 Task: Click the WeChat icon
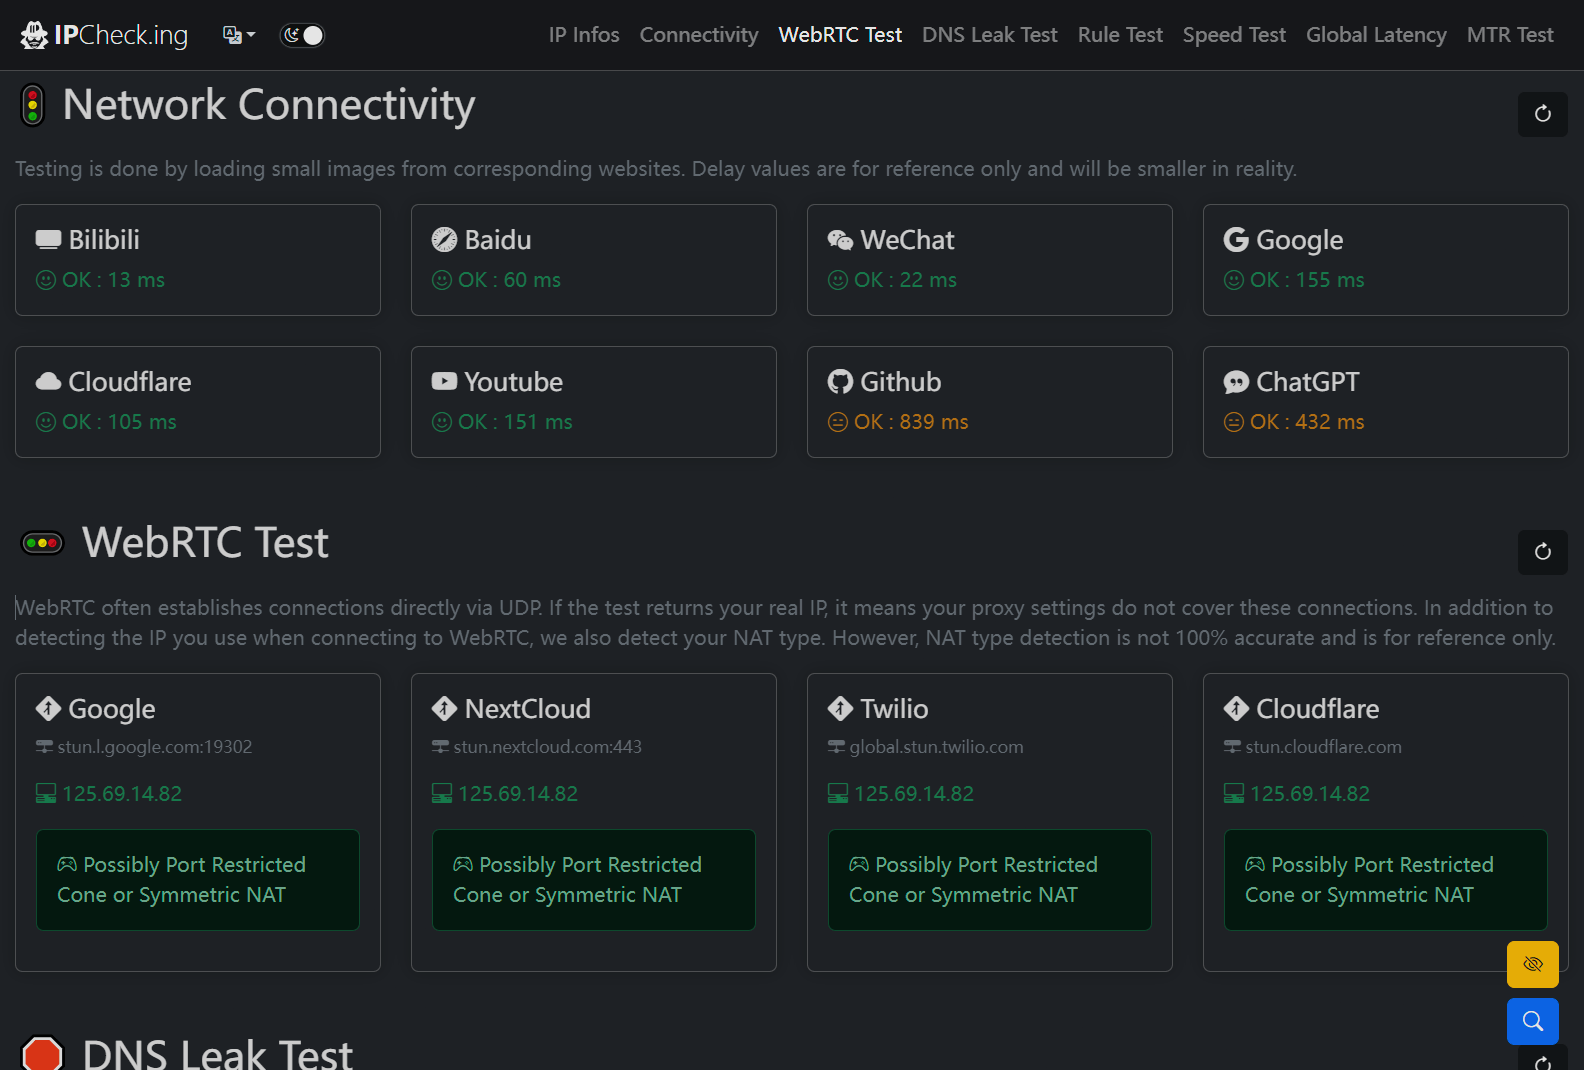click(840, 240)
